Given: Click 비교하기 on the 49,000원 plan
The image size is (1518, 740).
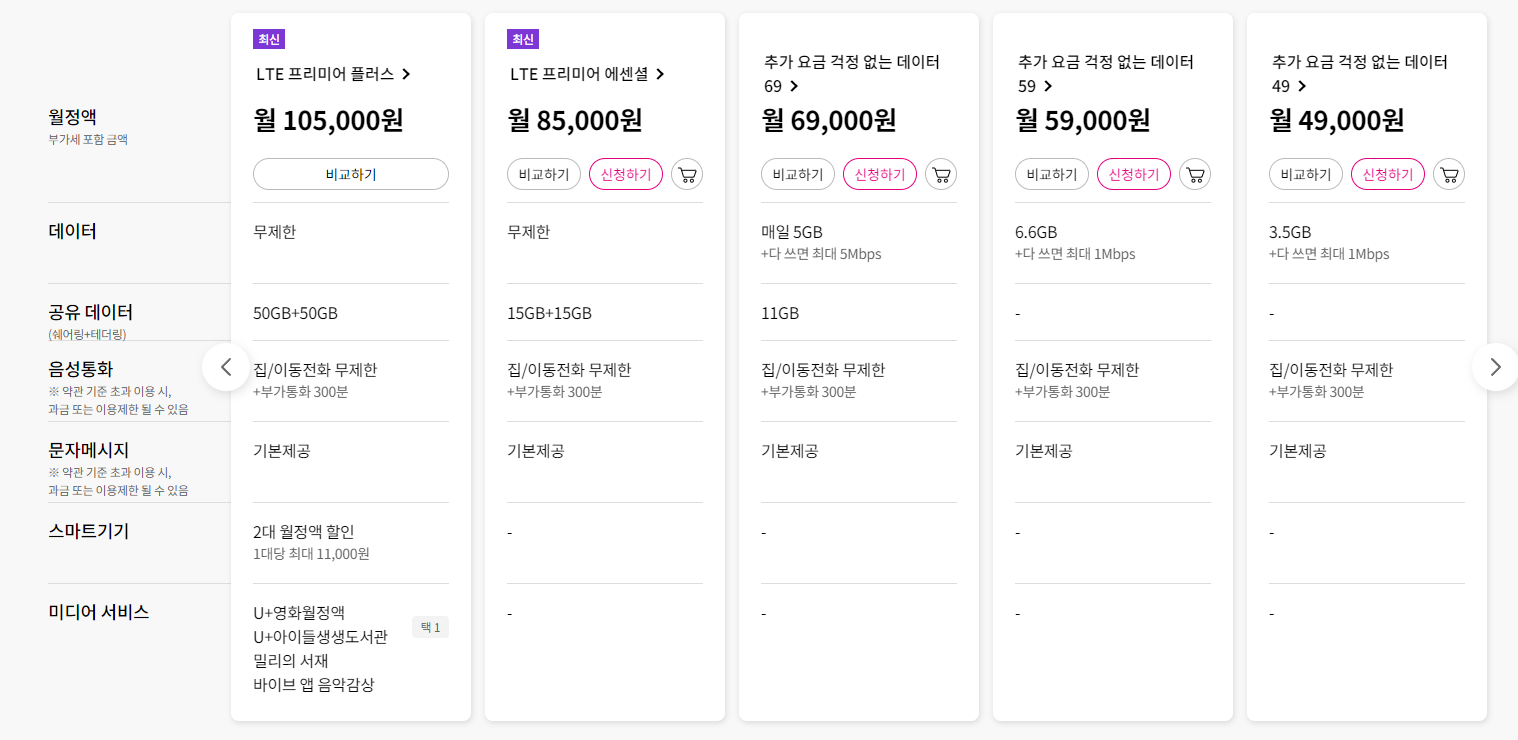Looking at the screenshot, I should [1306, 174].
